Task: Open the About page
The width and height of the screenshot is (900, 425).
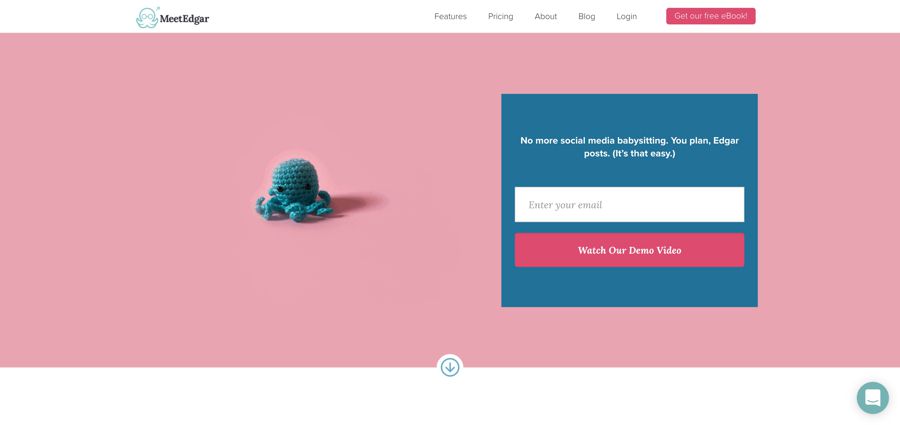Action: tap(546, 16)
